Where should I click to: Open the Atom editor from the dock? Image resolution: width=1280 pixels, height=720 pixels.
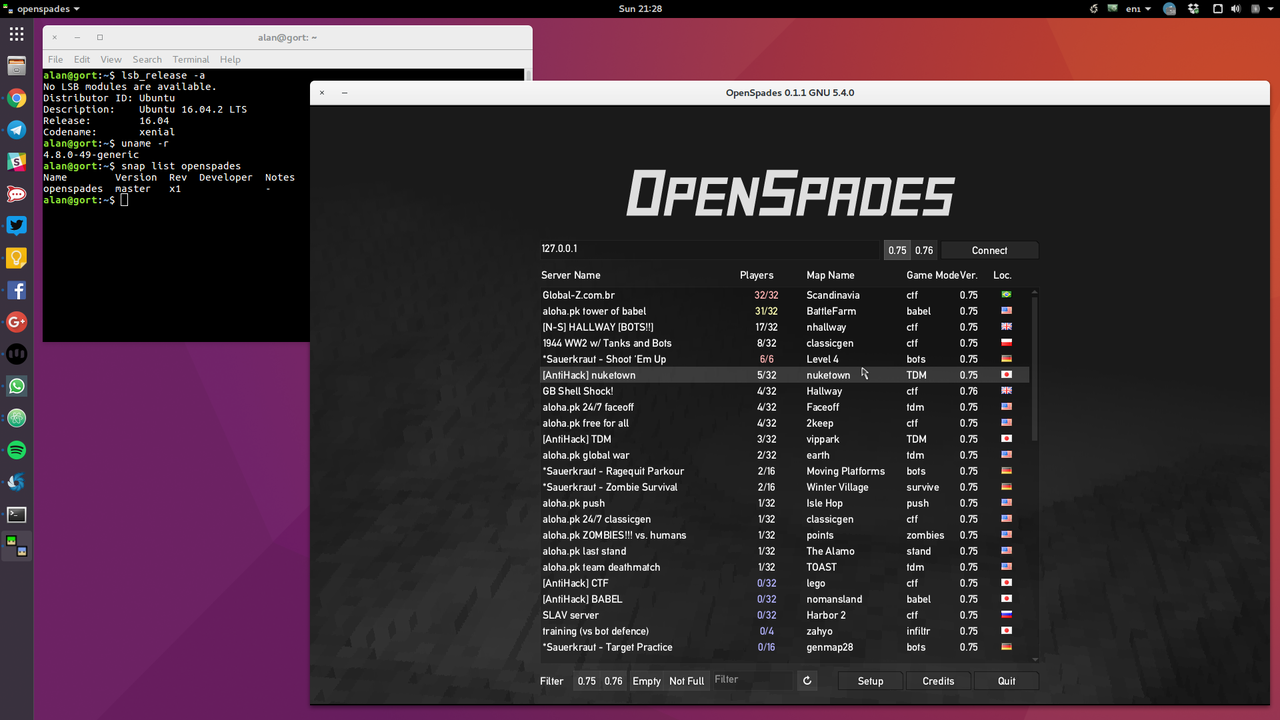pyautogui.click(x=16, y=418)
